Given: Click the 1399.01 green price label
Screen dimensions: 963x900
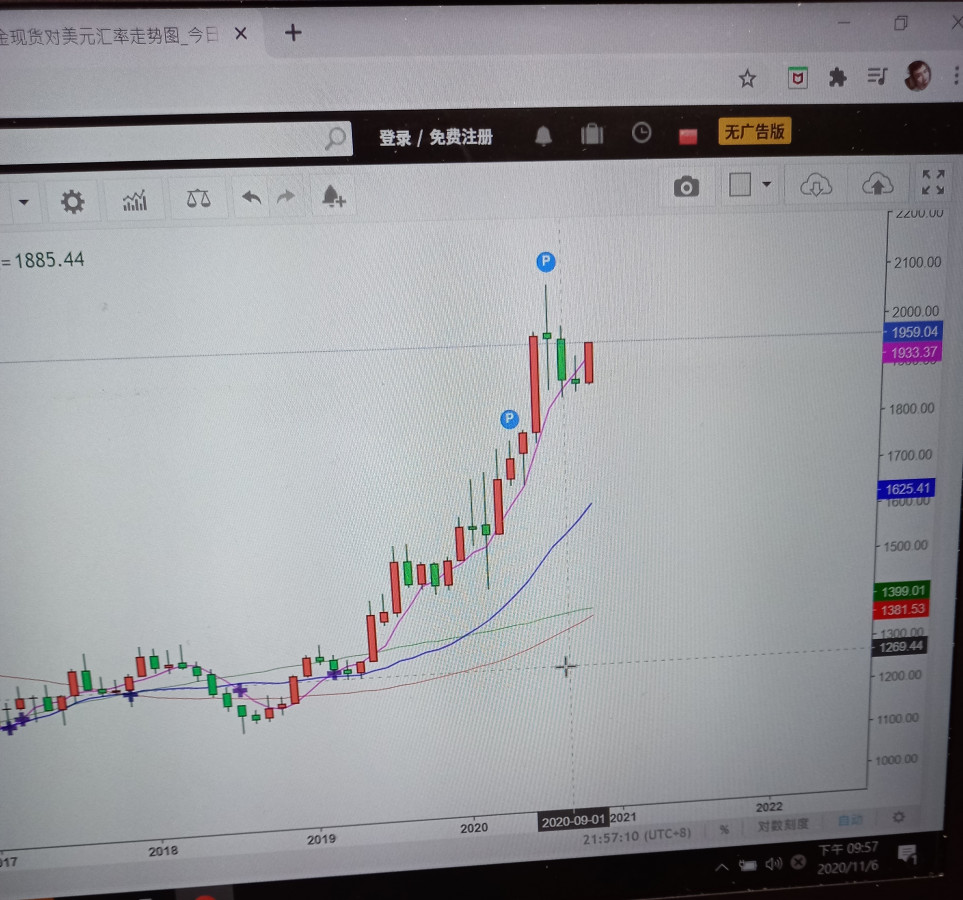Looking at the screenshot, I should (902, 591).
